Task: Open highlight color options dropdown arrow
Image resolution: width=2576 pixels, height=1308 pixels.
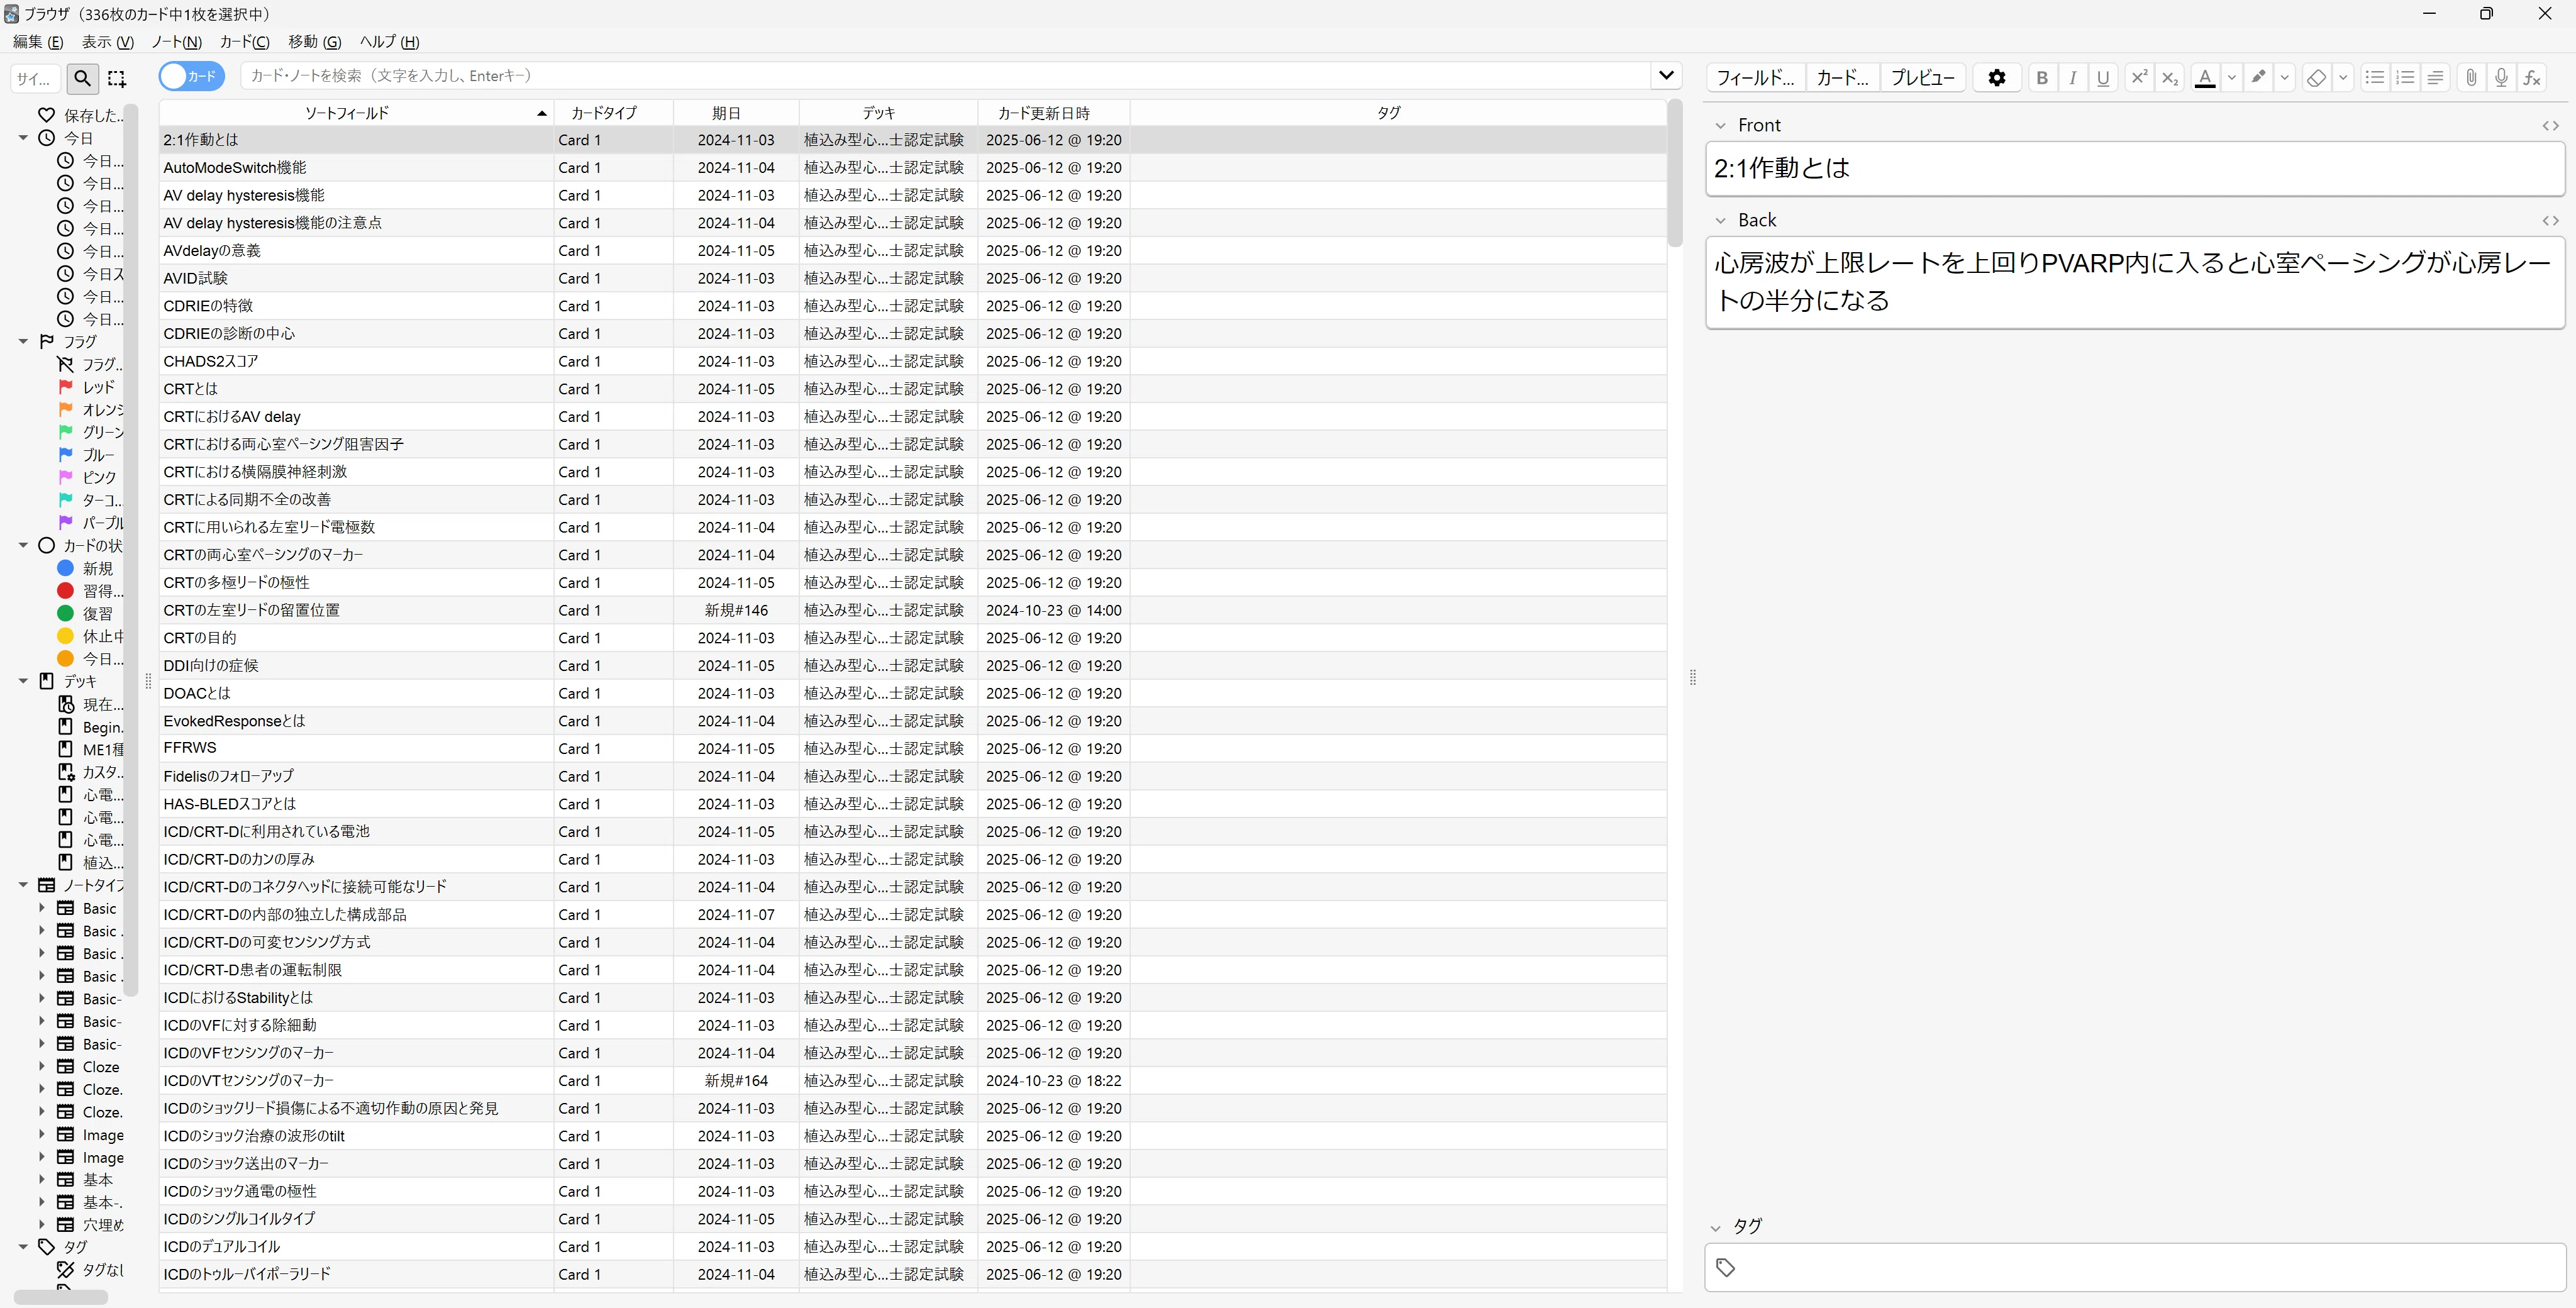Action: click(2284, 77)
